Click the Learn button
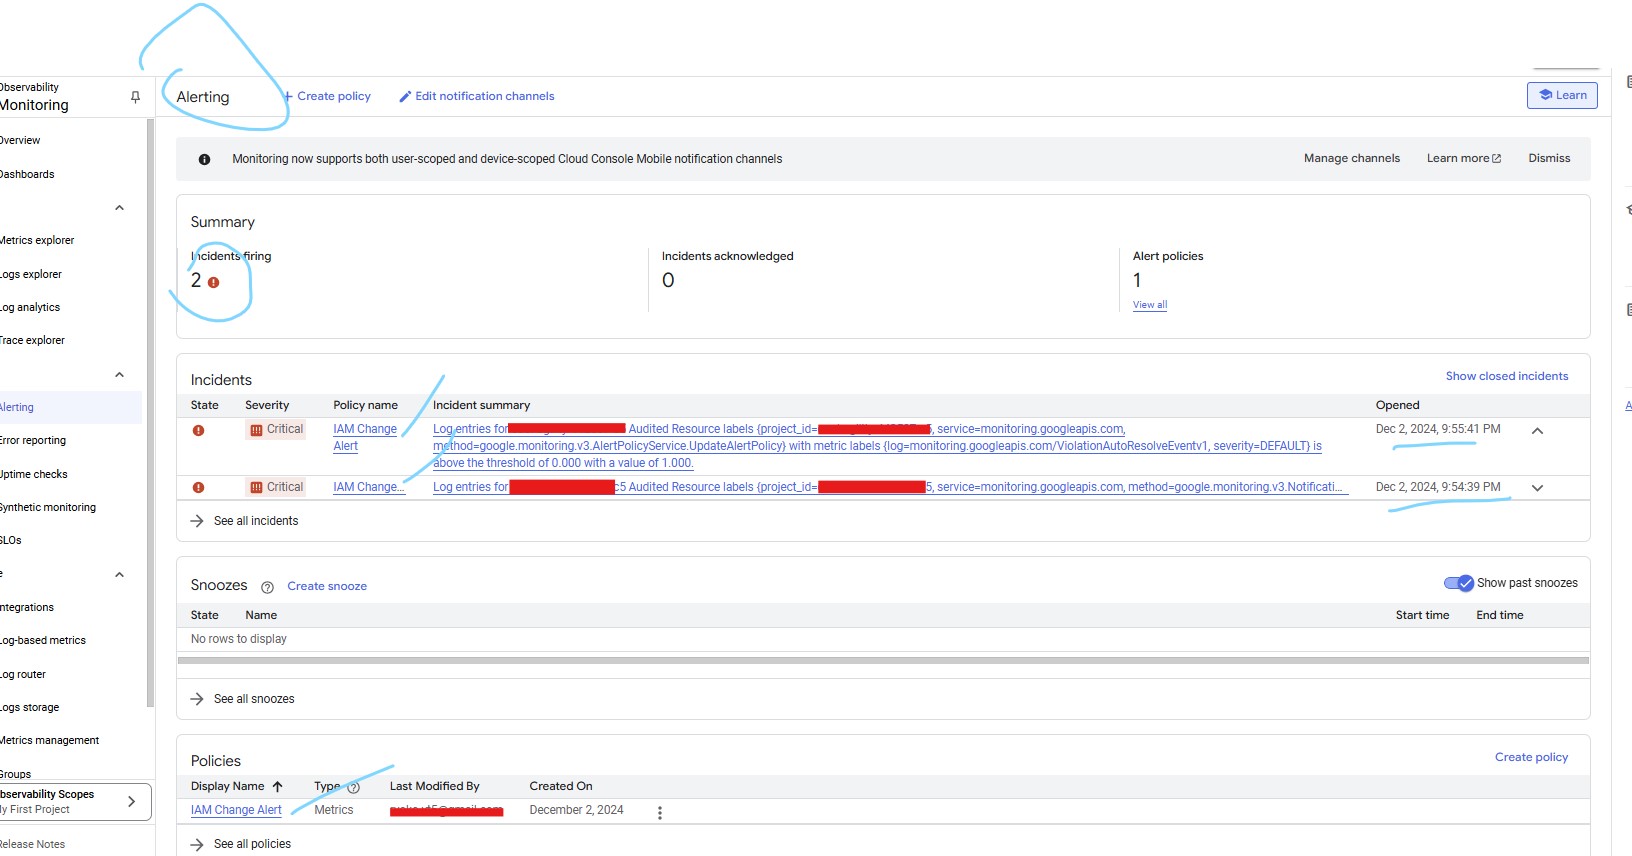 [x=1562, y=95]
